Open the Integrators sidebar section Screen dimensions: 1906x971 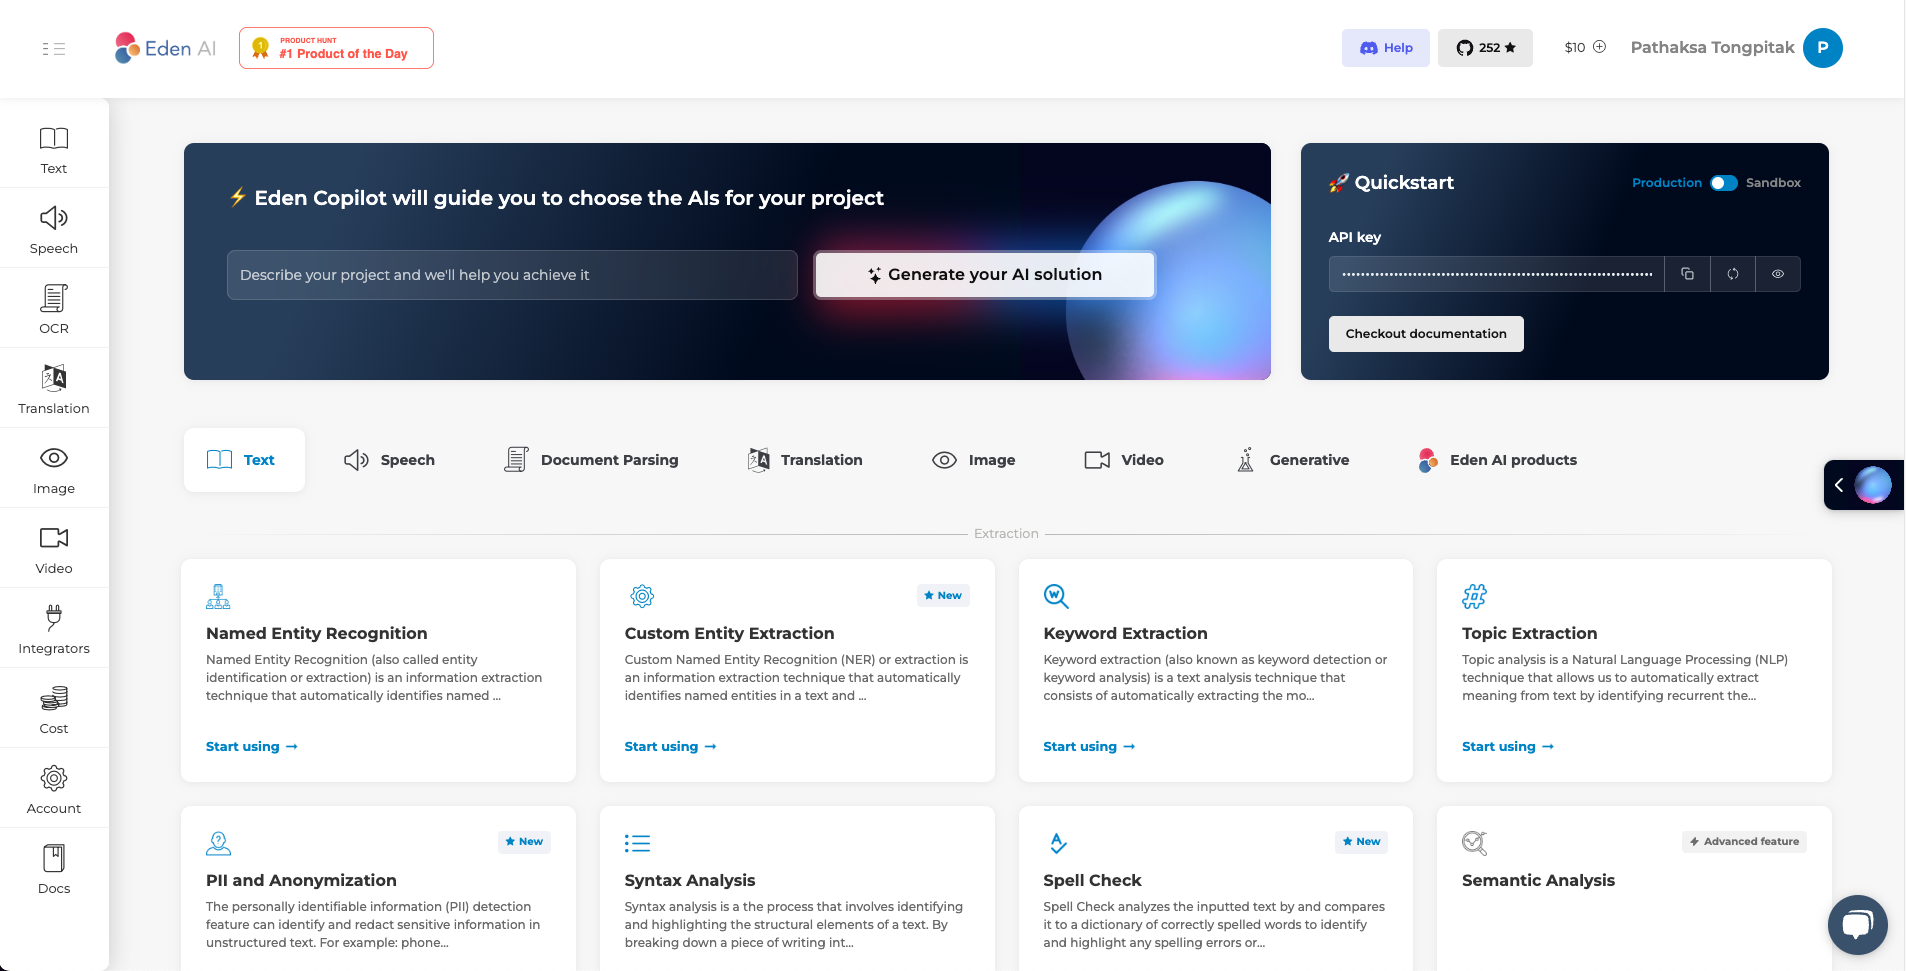54,627
